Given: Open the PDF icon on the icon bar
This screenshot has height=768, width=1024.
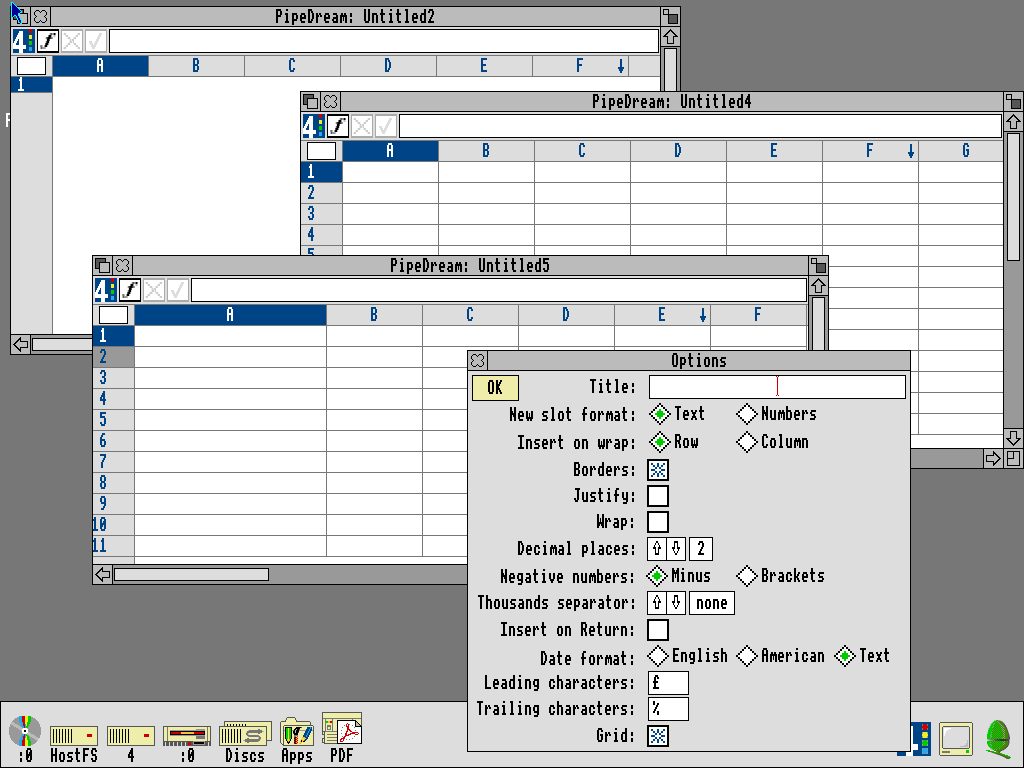Looking at the screenshot, I should pos(342,729).
